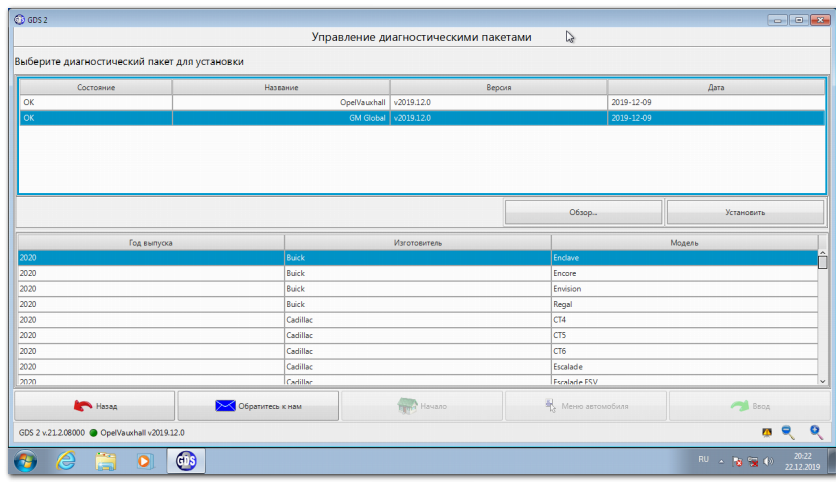Select the Cadillac CT4 row
Screen dimensions: 836x488
click(418, 320)
